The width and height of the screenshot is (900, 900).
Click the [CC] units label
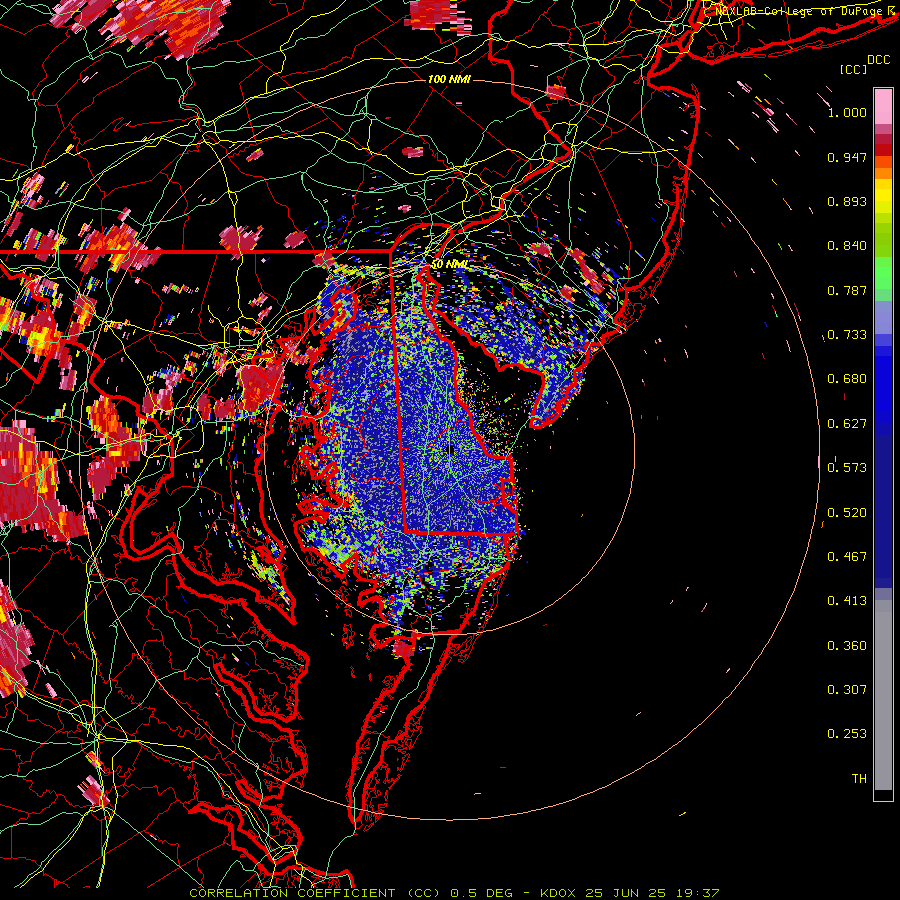pyautogui.click(x=854, y=69)
